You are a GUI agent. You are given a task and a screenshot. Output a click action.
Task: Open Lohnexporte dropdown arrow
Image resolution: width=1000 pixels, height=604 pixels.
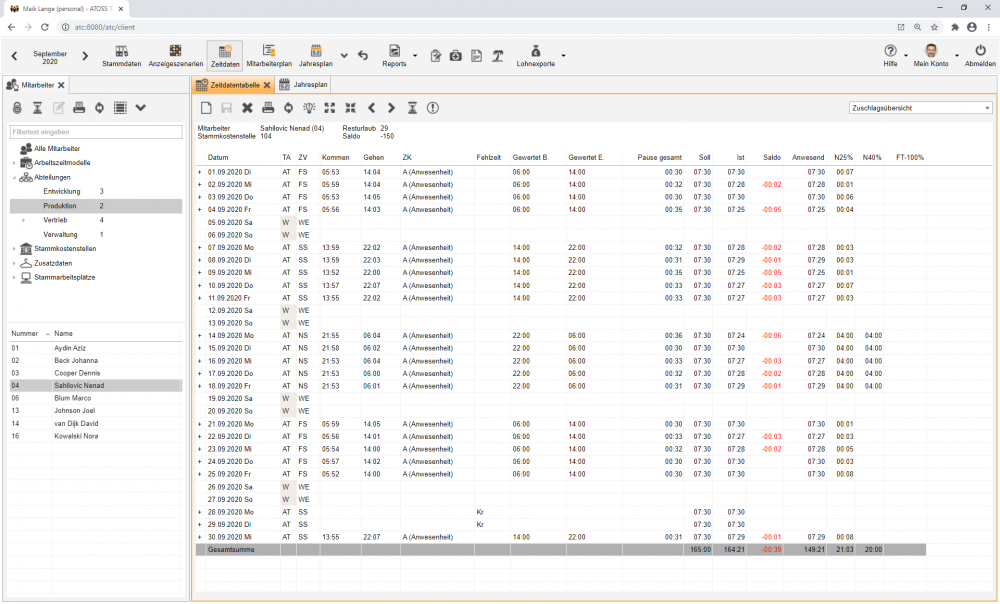pyautogui.click(x=563, y=56)
